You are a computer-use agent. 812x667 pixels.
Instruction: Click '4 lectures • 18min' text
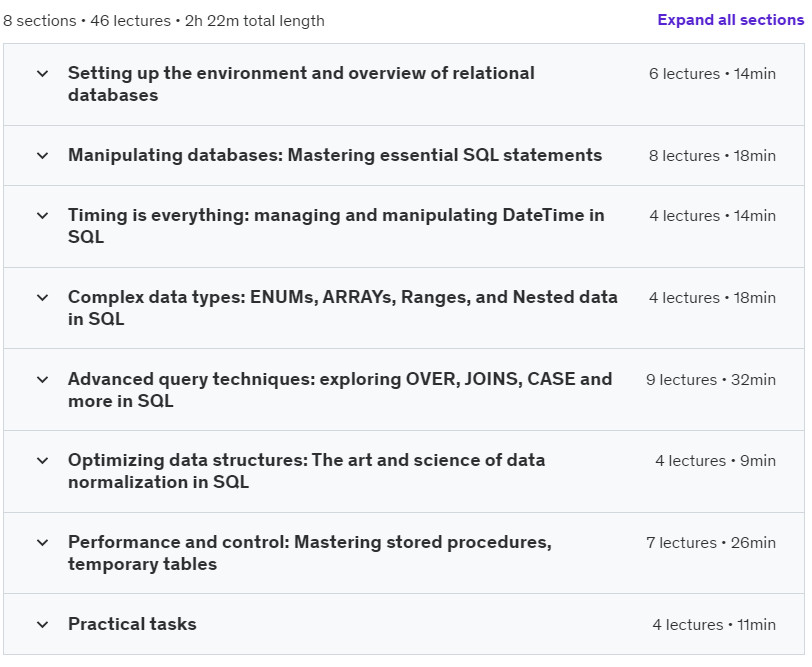[712, 298]
